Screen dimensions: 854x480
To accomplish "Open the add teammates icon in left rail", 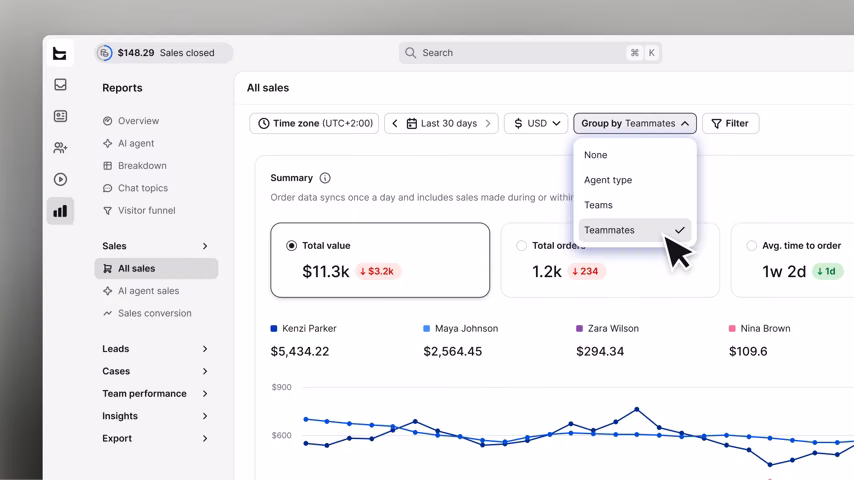I will [60, 148].
